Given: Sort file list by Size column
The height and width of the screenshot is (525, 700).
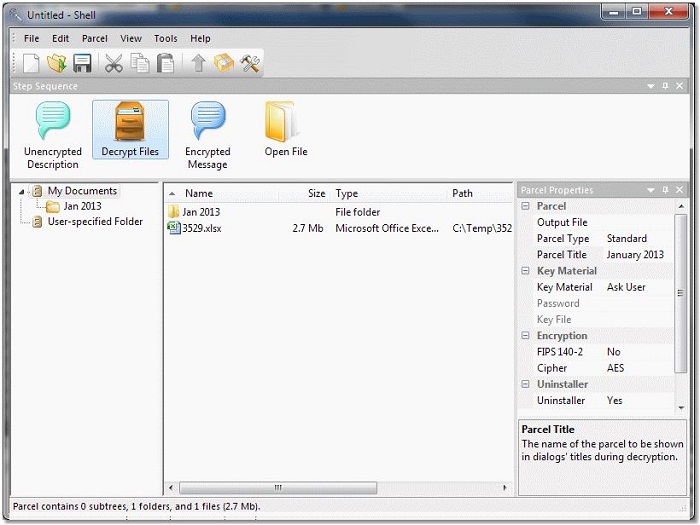Looking at the screenshot, I should [x=316, y=193].
